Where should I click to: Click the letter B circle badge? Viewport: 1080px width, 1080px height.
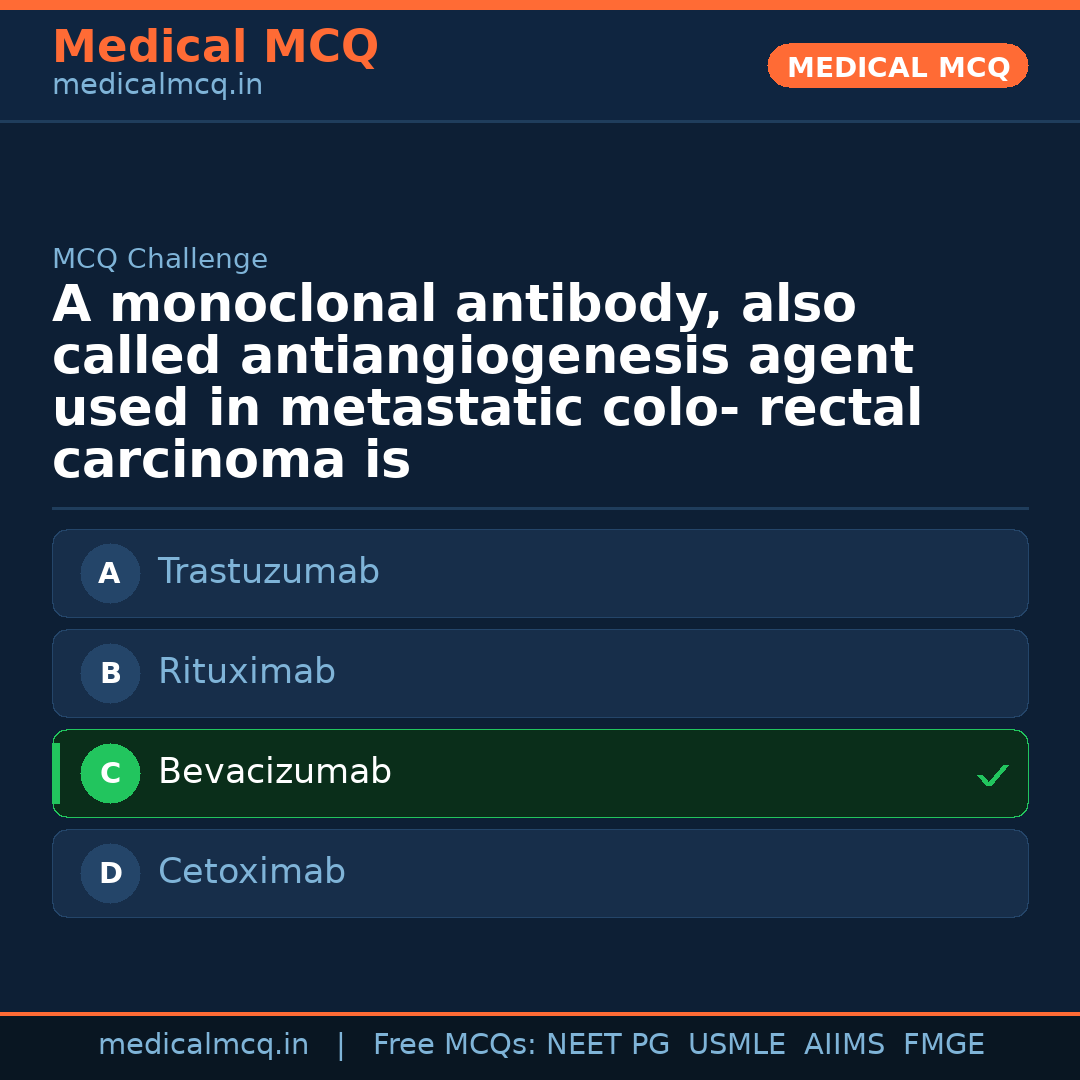[x=110, y=674]
